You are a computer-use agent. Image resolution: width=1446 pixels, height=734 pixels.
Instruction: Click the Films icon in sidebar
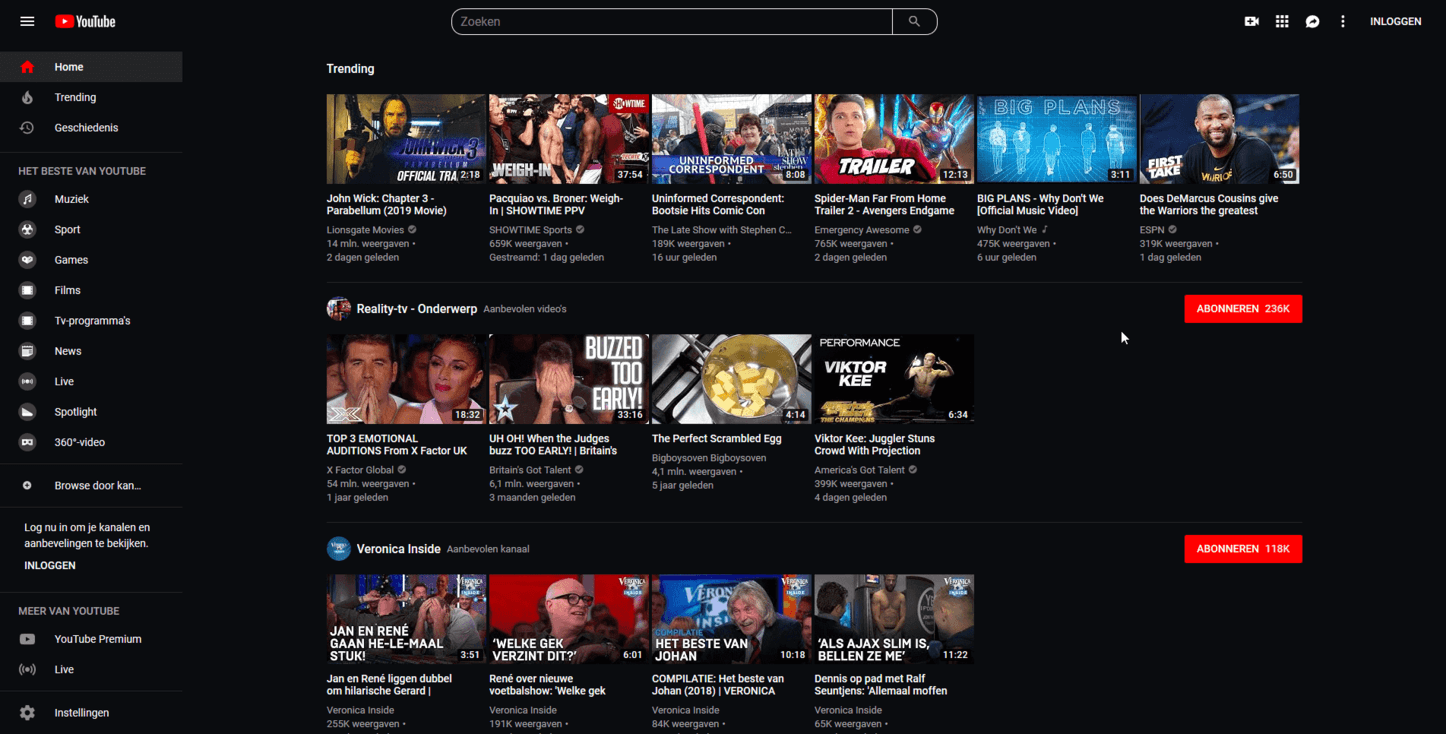(x=28, y=290)
